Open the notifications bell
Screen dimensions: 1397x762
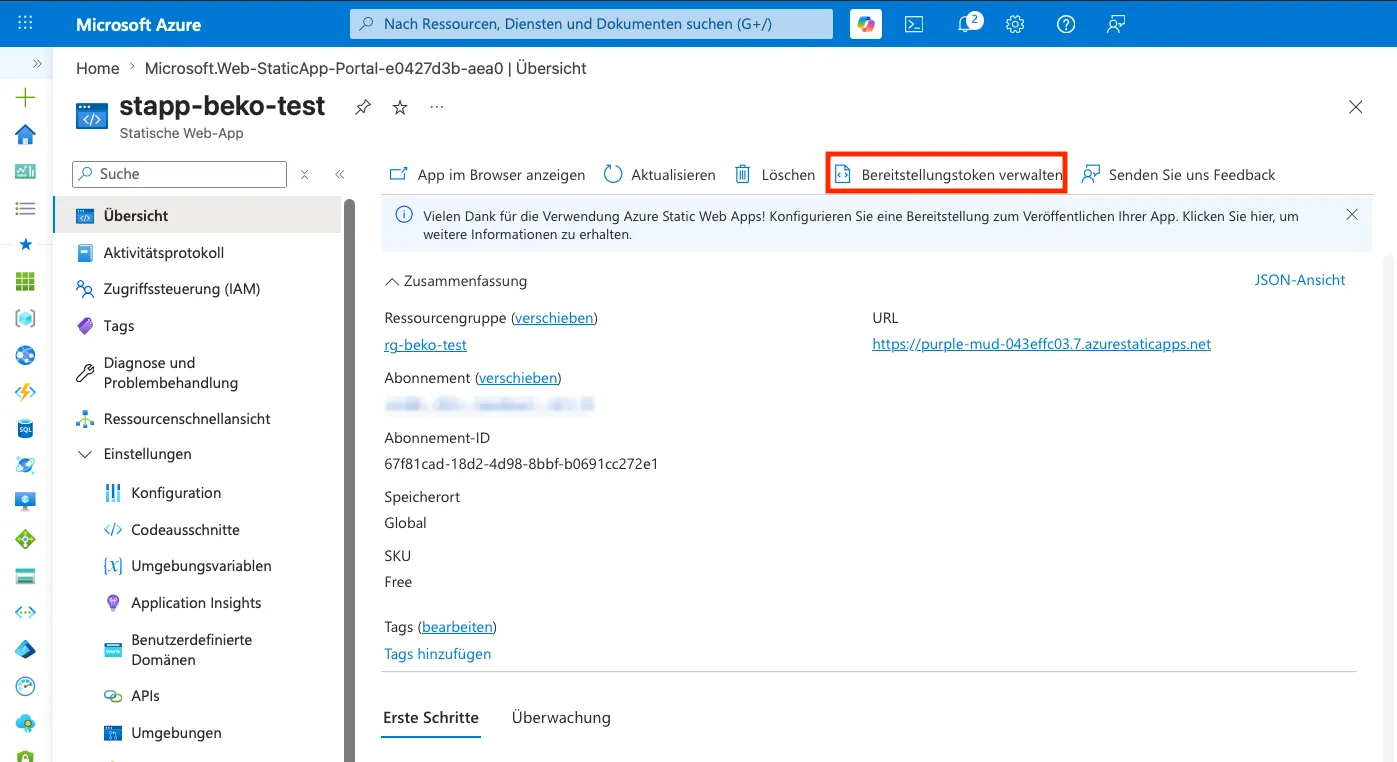pyautogui.click(x=966, y=24)
